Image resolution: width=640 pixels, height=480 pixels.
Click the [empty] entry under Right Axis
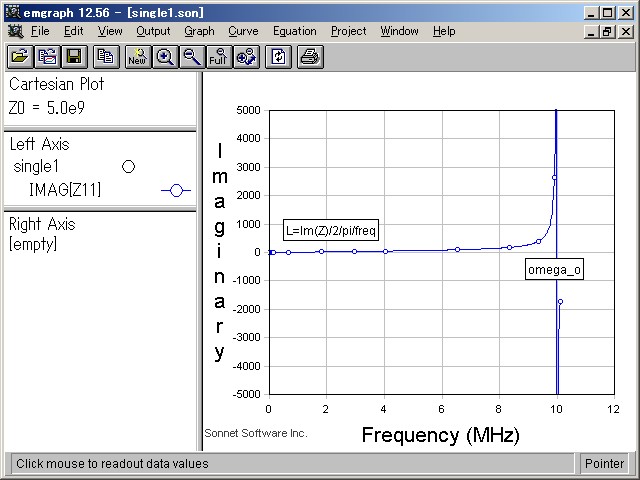pos(33,244)
